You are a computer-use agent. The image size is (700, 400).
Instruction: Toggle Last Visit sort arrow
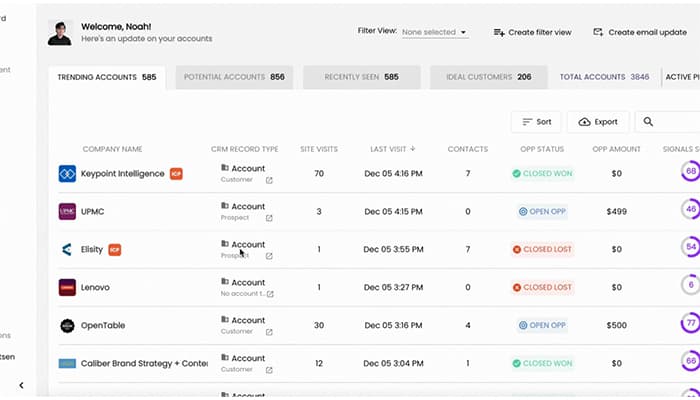[412, 149]
